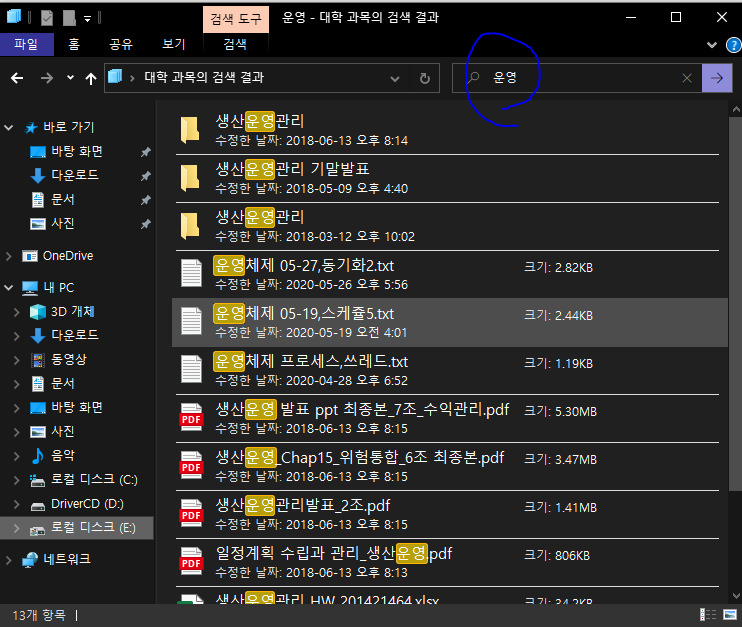Expand 3D 개체 folder node

coord(17,312)
